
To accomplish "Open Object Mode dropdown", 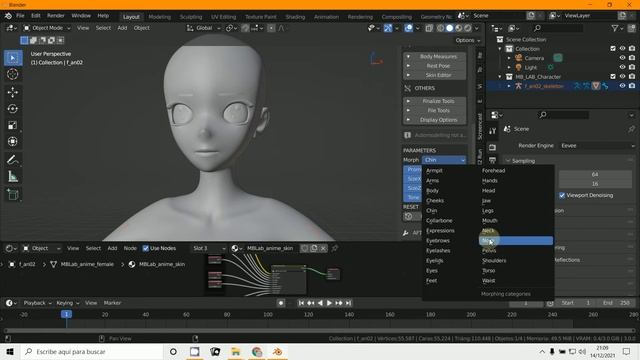I will (x=47, y=28).
